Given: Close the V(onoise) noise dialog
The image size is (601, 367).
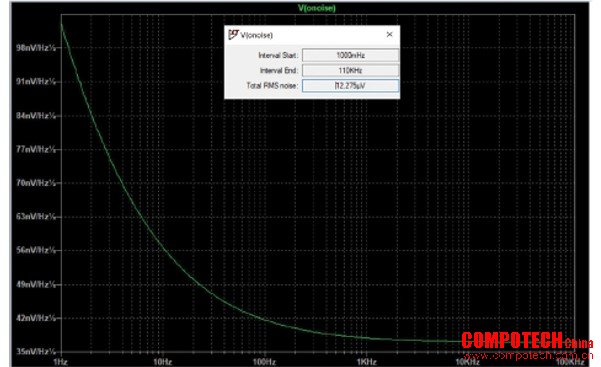Looking at the screenshot, I should pyautogui.click(x=389, y=35).
